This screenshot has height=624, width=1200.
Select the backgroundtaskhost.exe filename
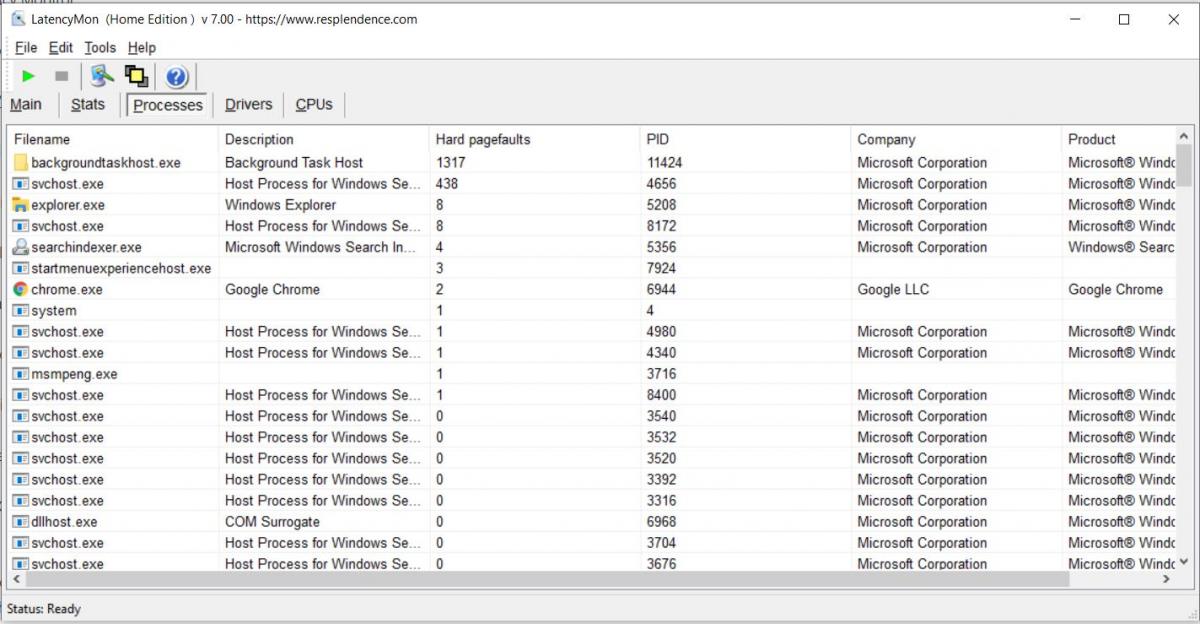coord(106,162)
